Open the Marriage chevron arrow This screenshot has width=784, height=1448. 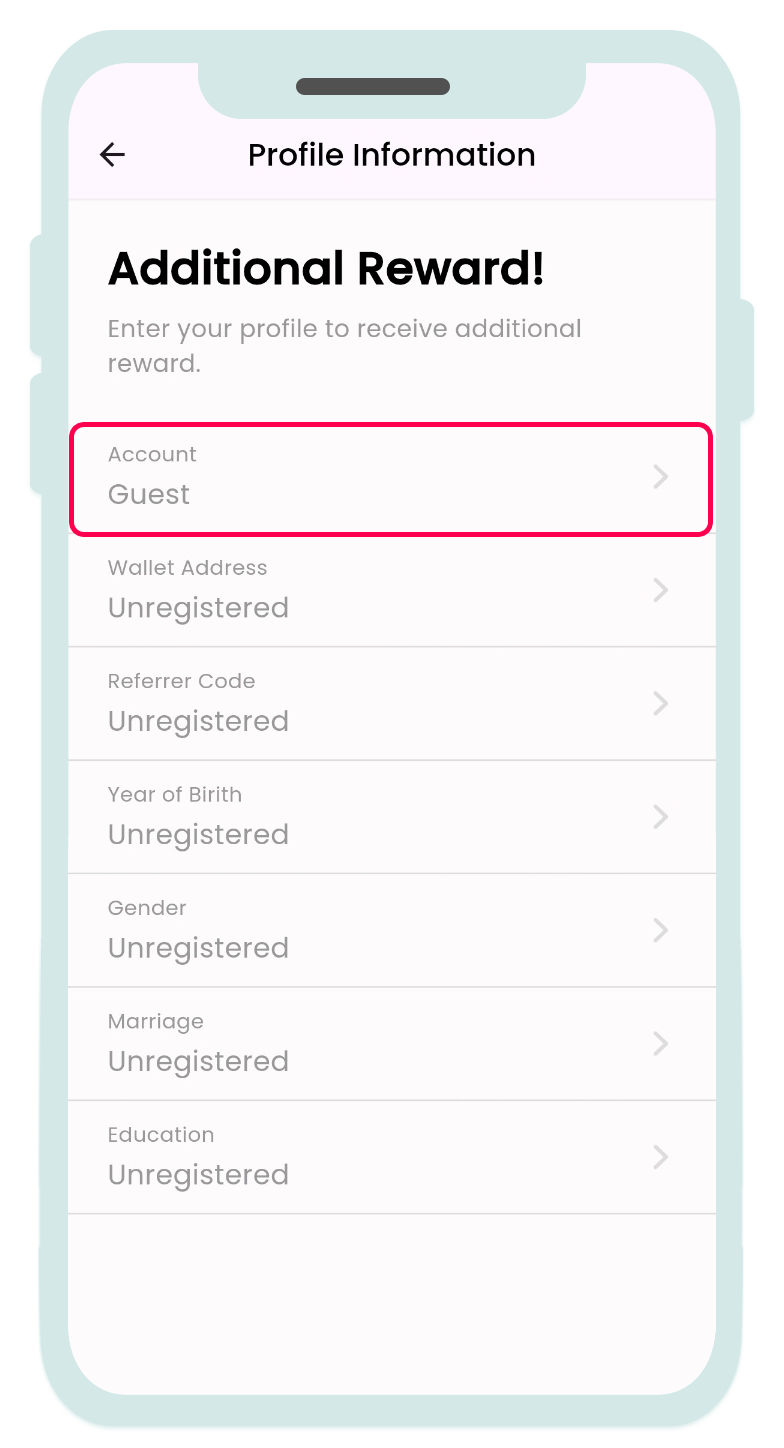660,1044
